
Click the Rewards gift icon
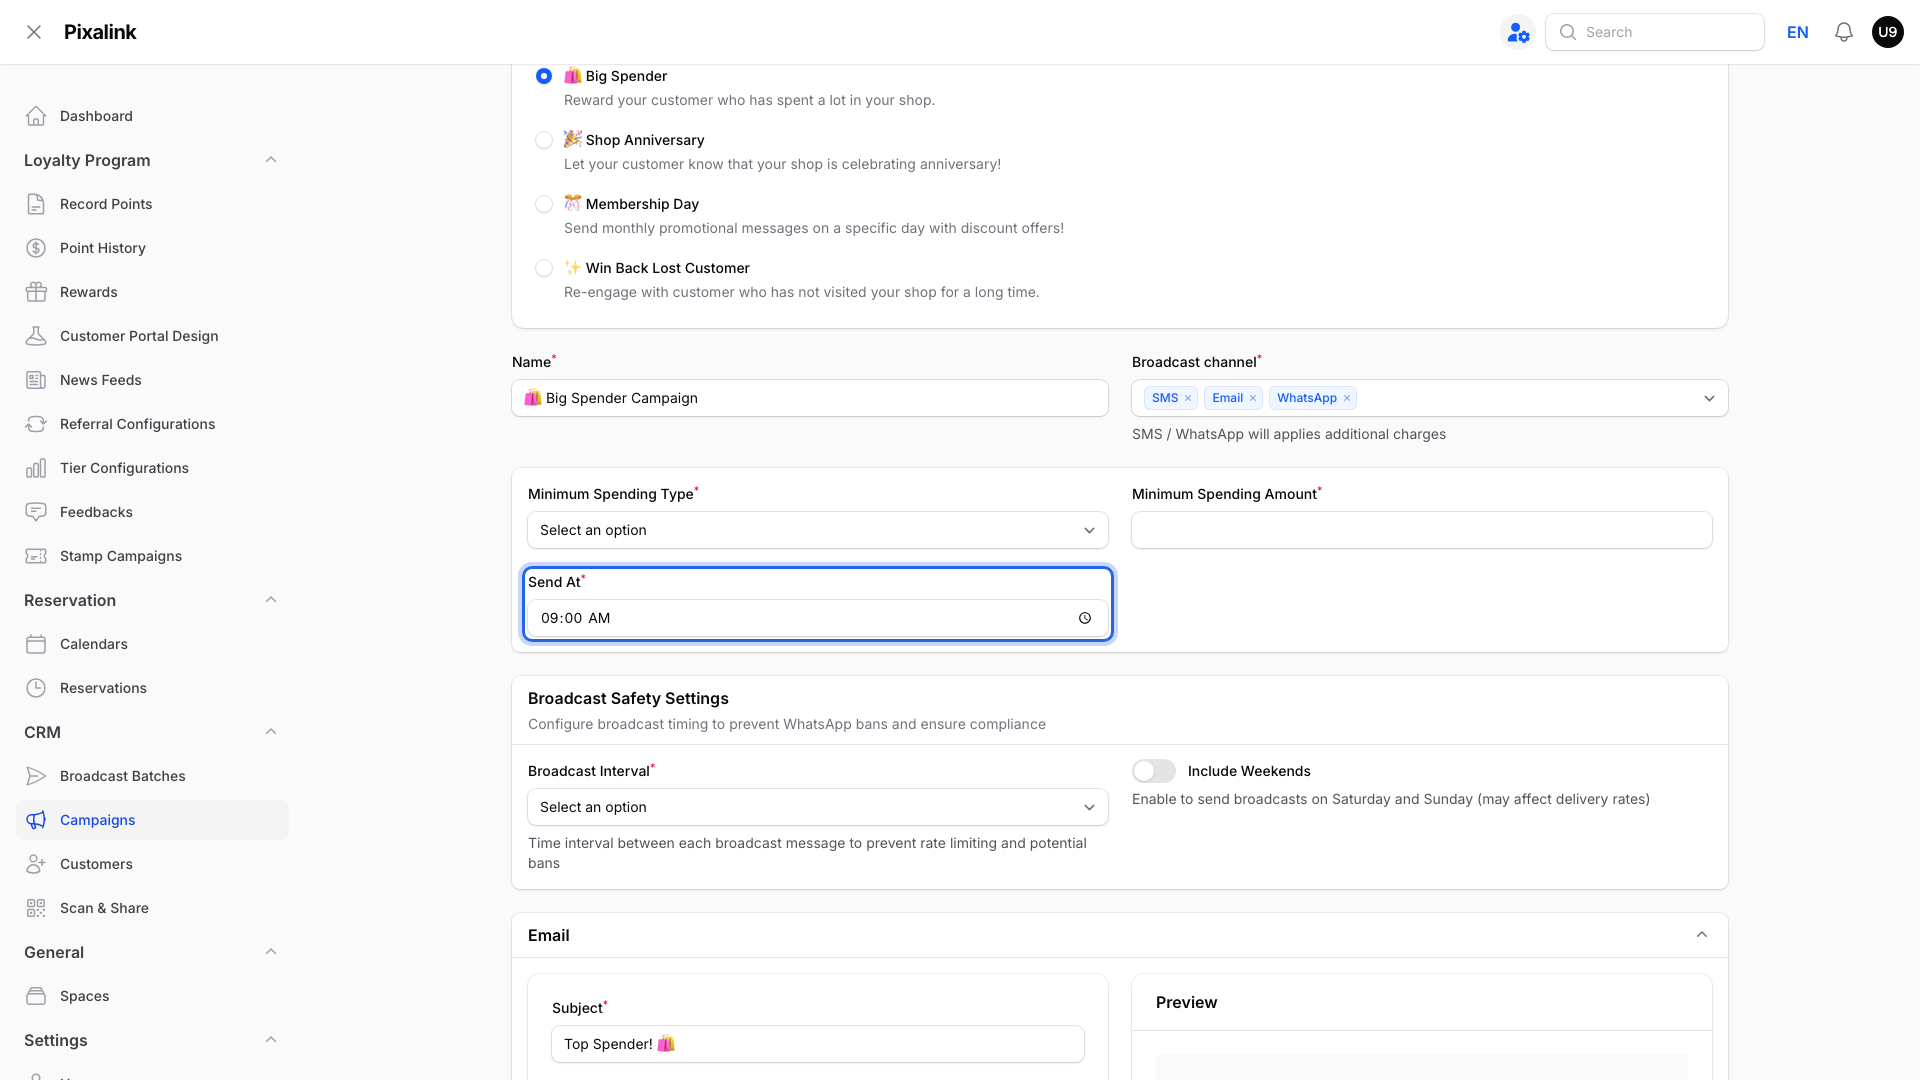coord(36,292)
